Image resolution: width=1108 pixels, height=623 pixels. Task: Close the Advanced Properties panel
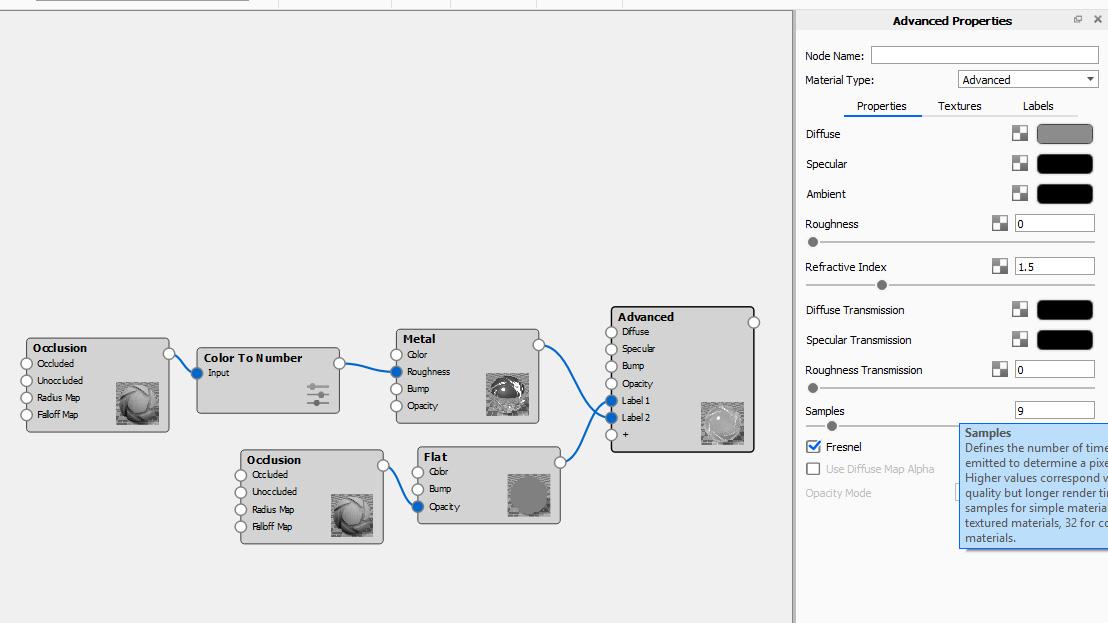(1097, 20)
